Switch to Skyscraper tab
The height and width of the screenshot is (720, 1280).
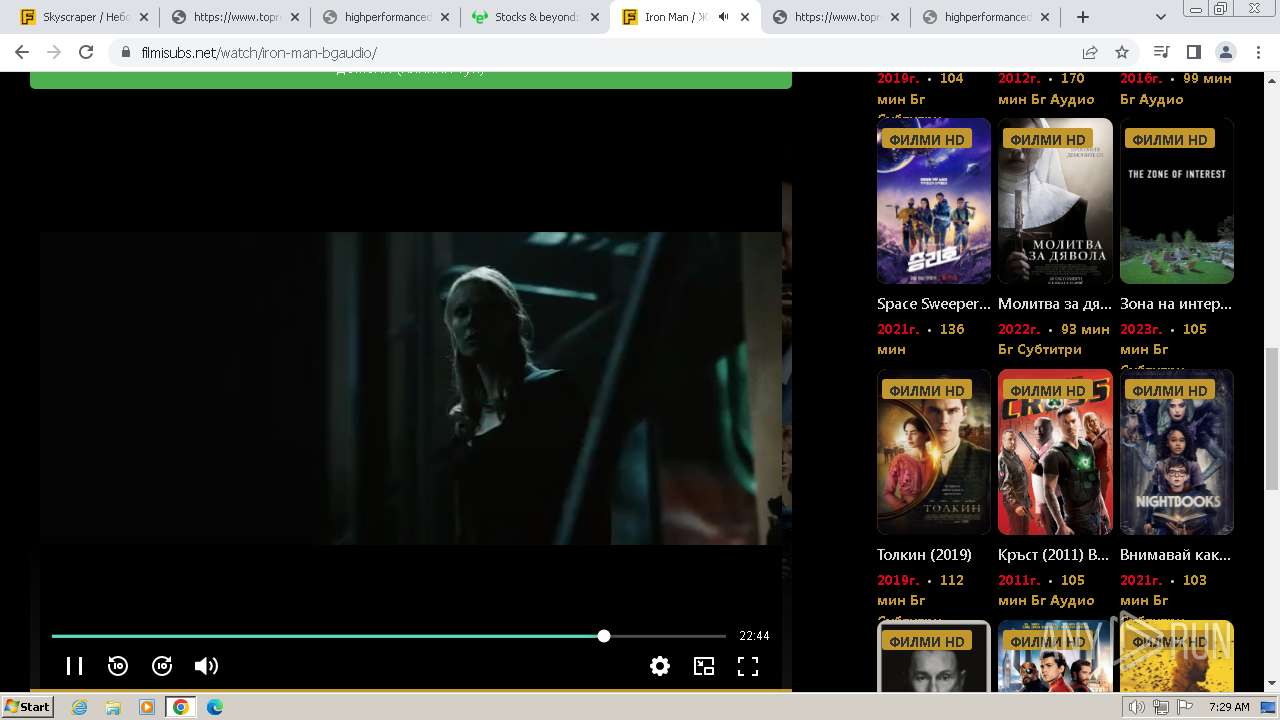(x=83, y=17)
